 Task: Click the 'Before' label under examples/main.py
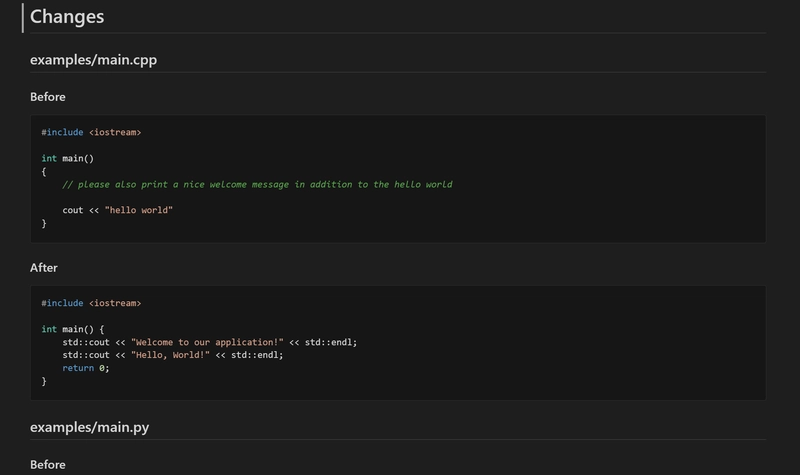pyautogui.click(x=47, y=465)
